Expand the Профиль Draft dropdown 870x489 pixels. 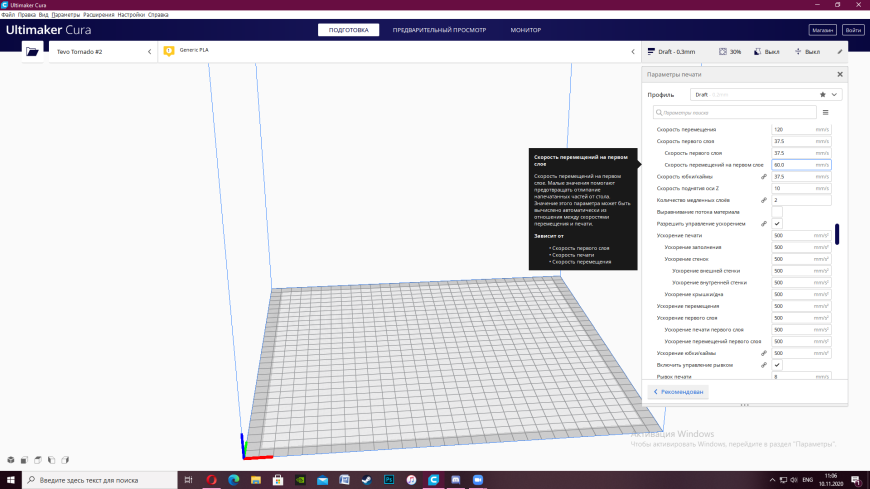766,94
